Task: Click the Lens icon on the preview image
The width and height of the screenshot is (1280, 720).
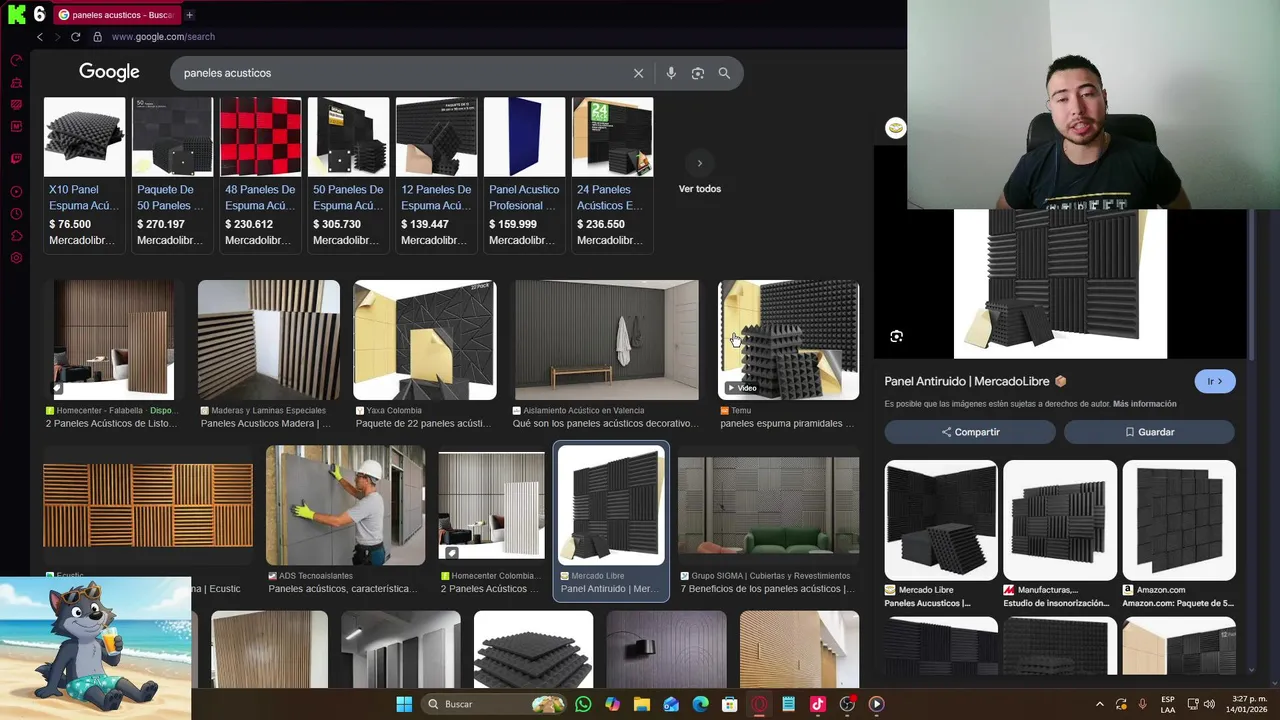Action: click(896, 337)
